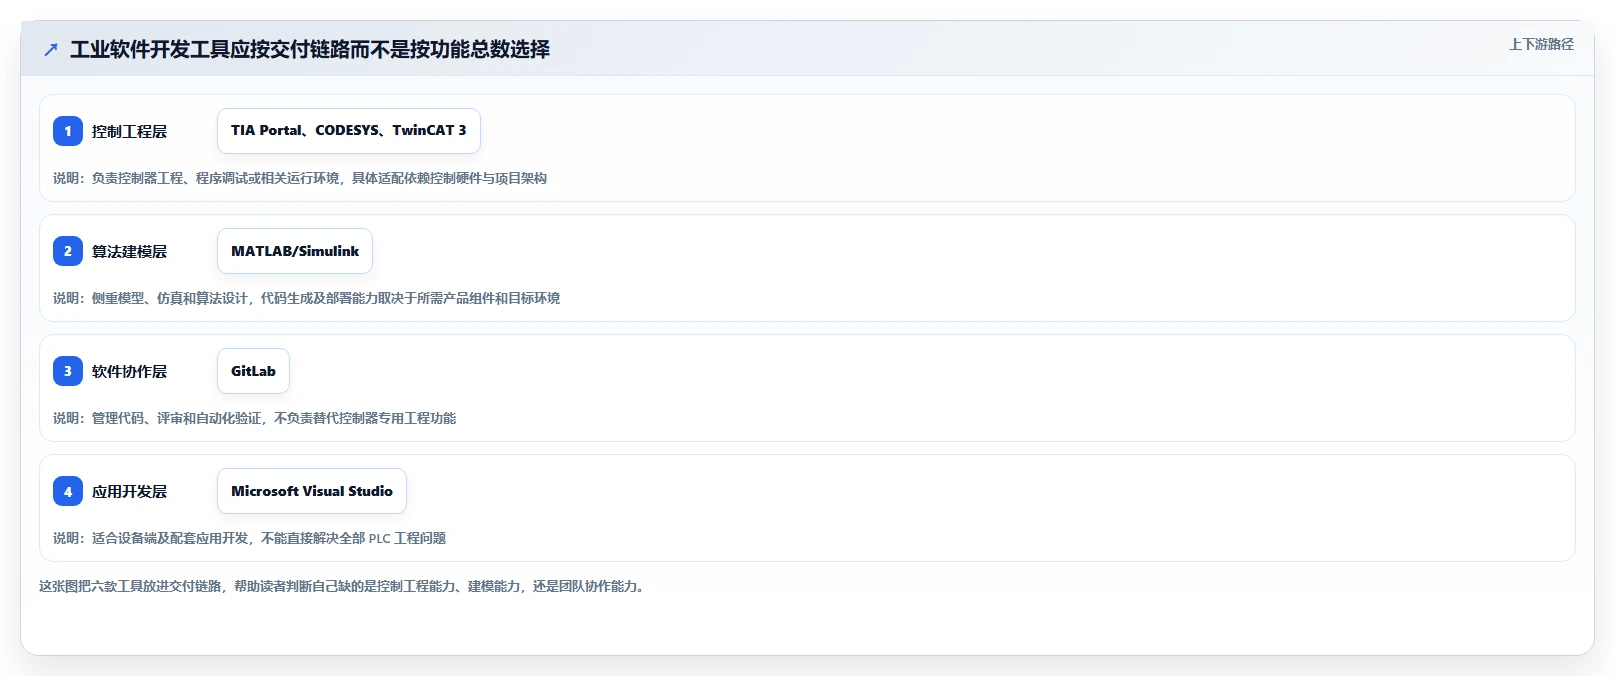Image resolution: width=1615 pixels, height=676 pixels.
Task: Click the description starting with 适合设备端及配套
Action: click(249, 538)
